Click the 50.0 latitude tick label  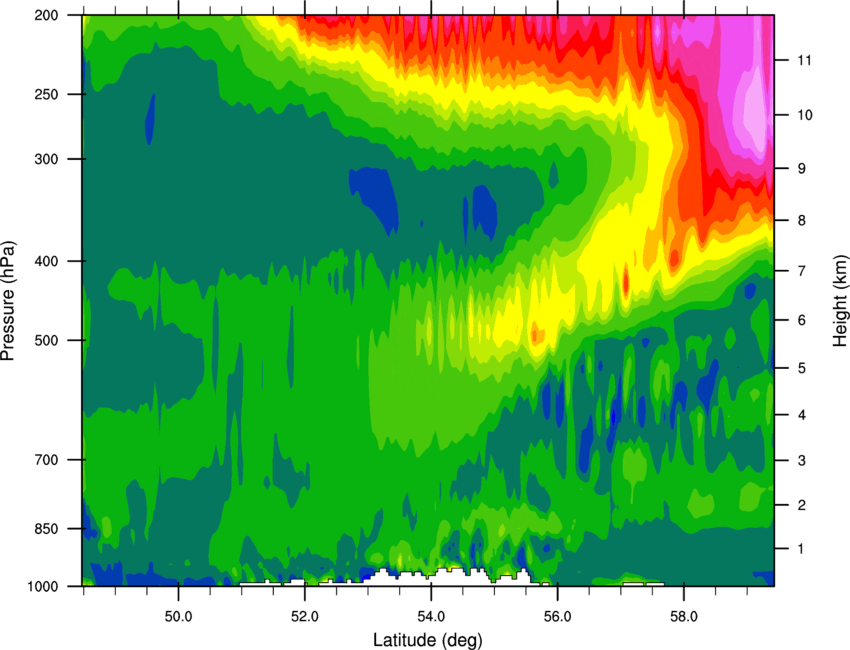coord(178,616)
